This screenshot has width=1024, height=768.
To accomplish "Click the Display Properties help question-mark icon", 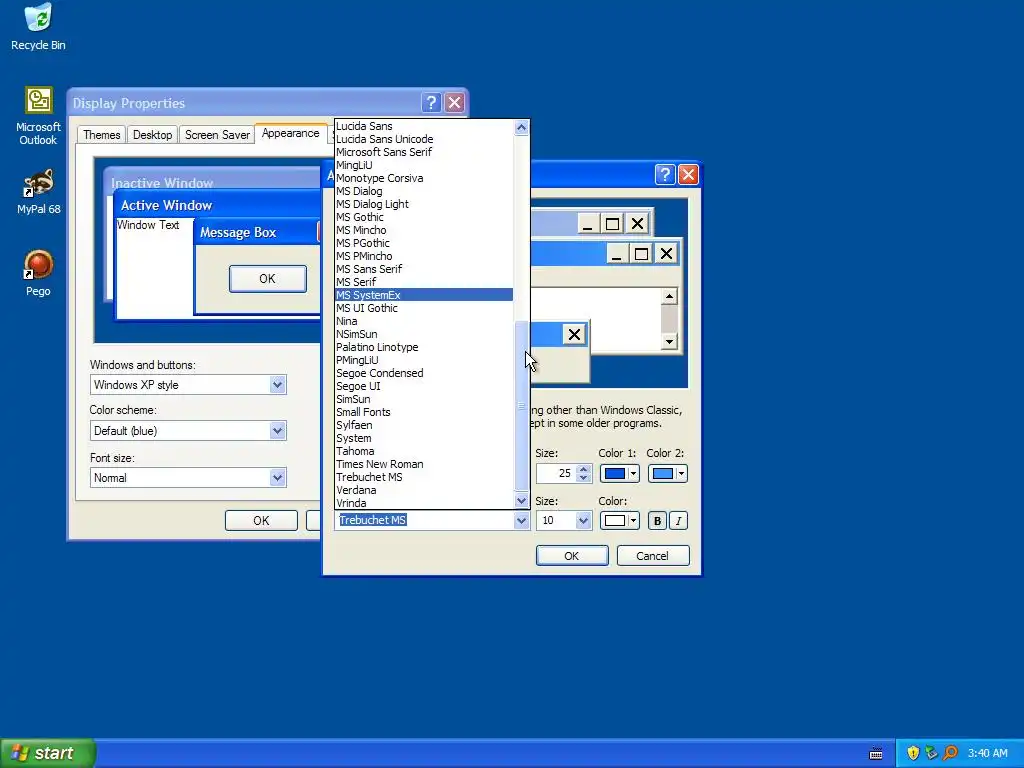I will tap(431, 103).
